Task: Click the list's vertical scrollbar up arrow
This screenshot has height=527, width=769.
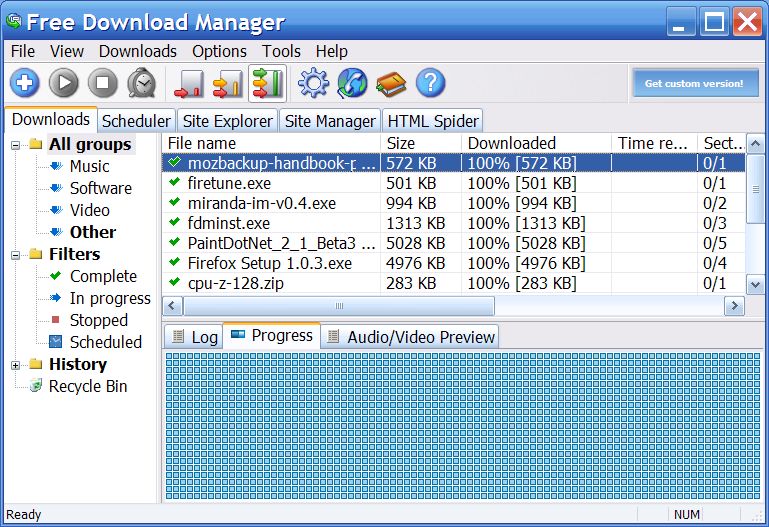Action: pos(755,144)
